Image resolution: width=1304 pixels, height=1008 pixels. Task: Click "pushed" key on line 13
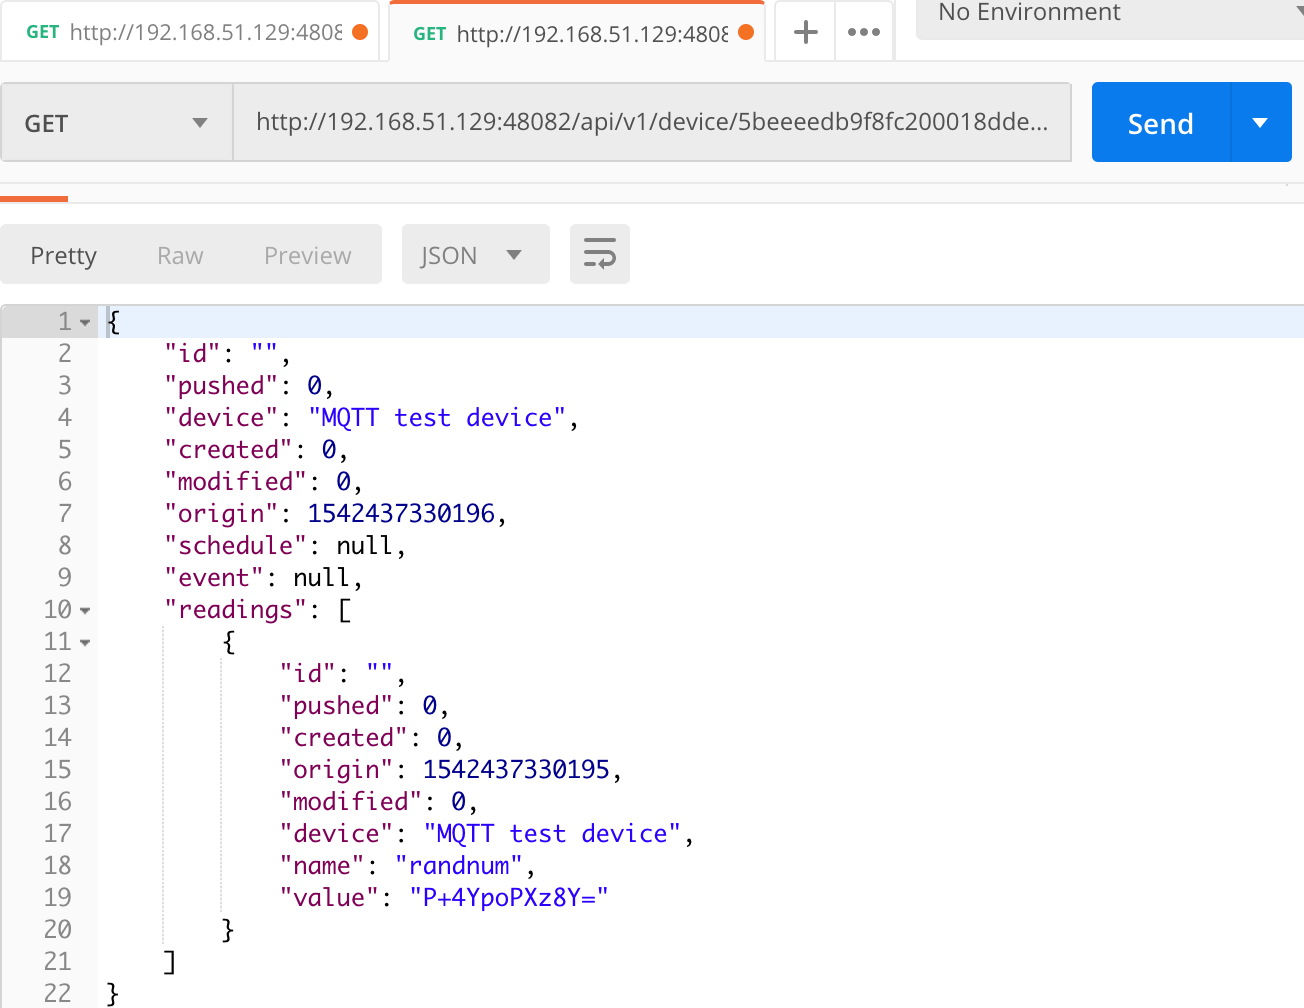click(x=336, y=705)
